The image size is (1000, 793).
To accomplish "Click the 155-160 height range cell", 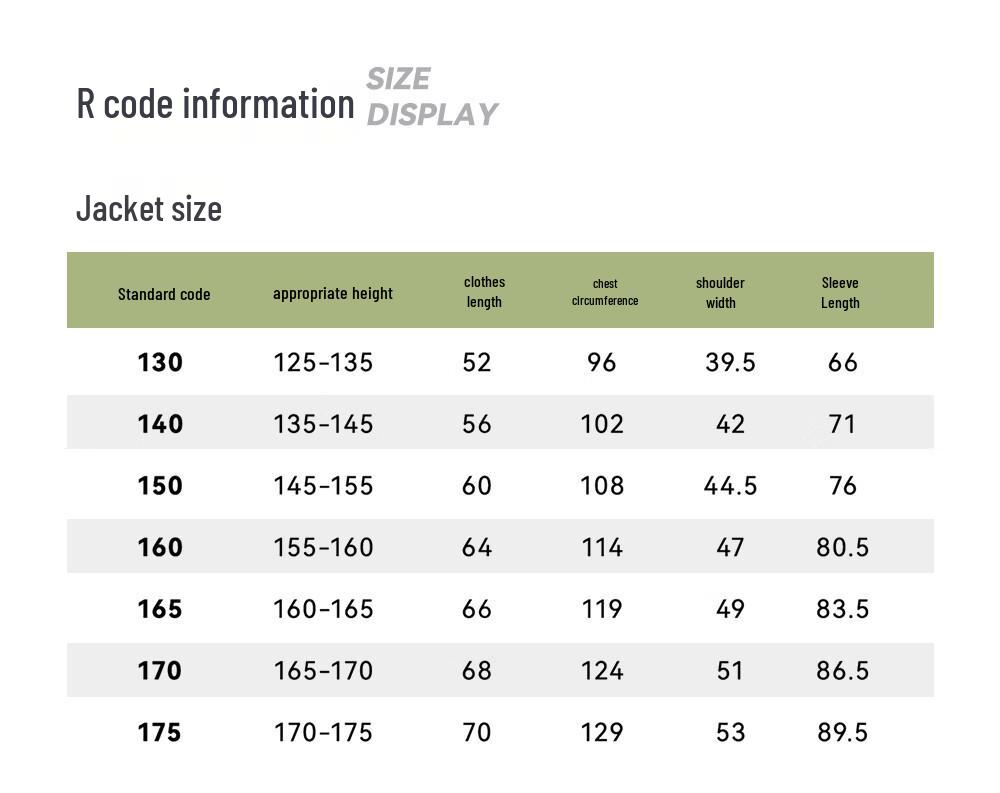I will 323,547.
